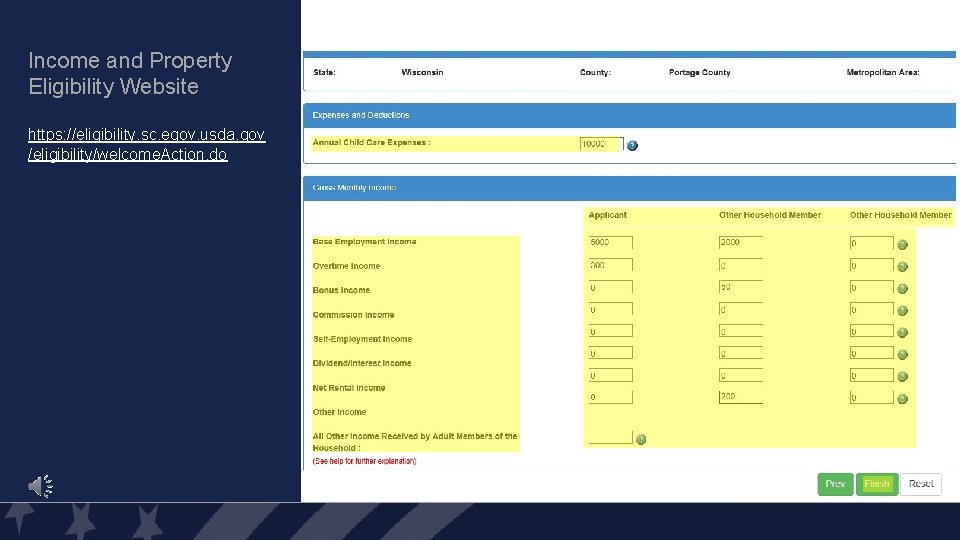The width and height of the screenshot is (960, 540).
Task: Click the speaker audio icon on slide
Action: [x=40, y=486]
